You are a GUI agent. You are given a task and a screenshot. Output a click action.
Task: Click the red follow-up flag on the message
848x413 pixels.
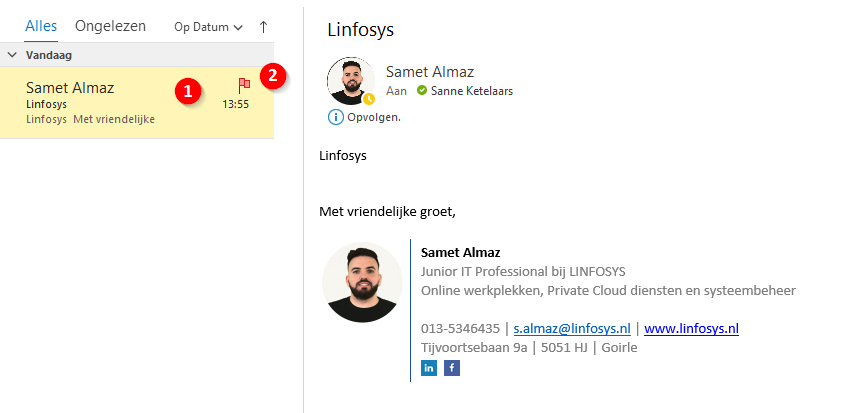click(243, 85)
